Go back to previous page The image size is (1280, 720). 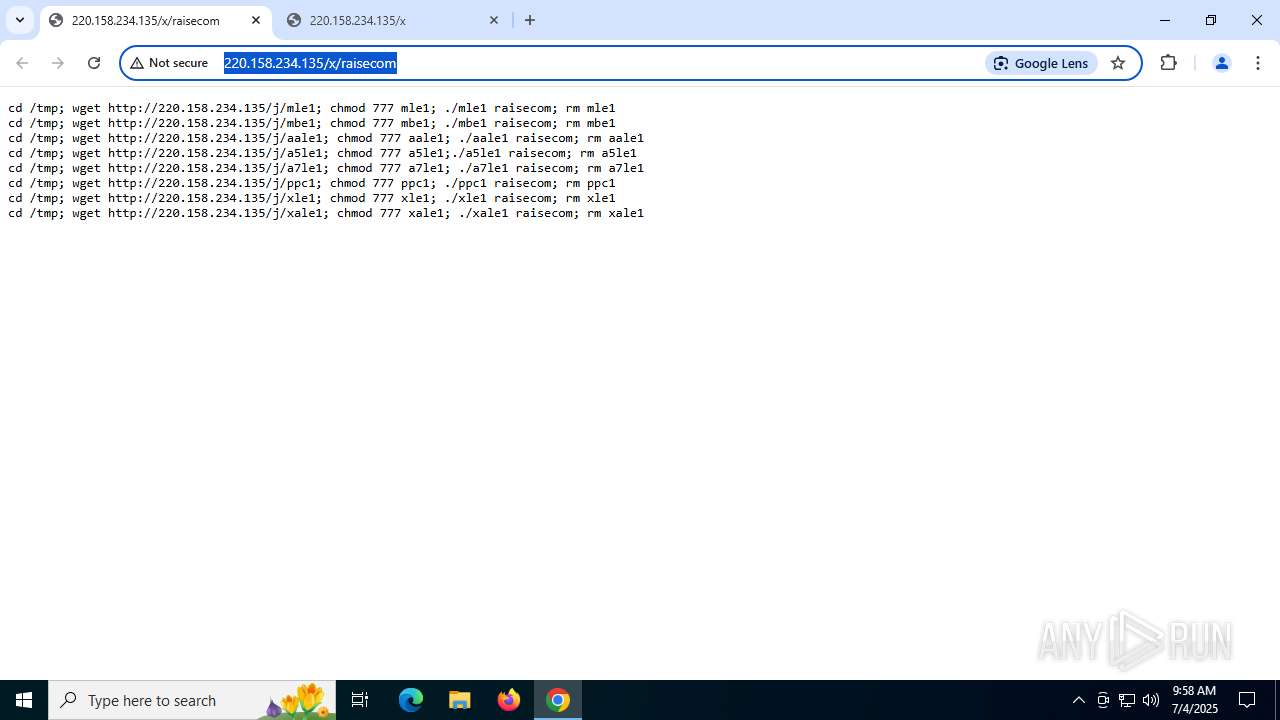tap(22, 63)
